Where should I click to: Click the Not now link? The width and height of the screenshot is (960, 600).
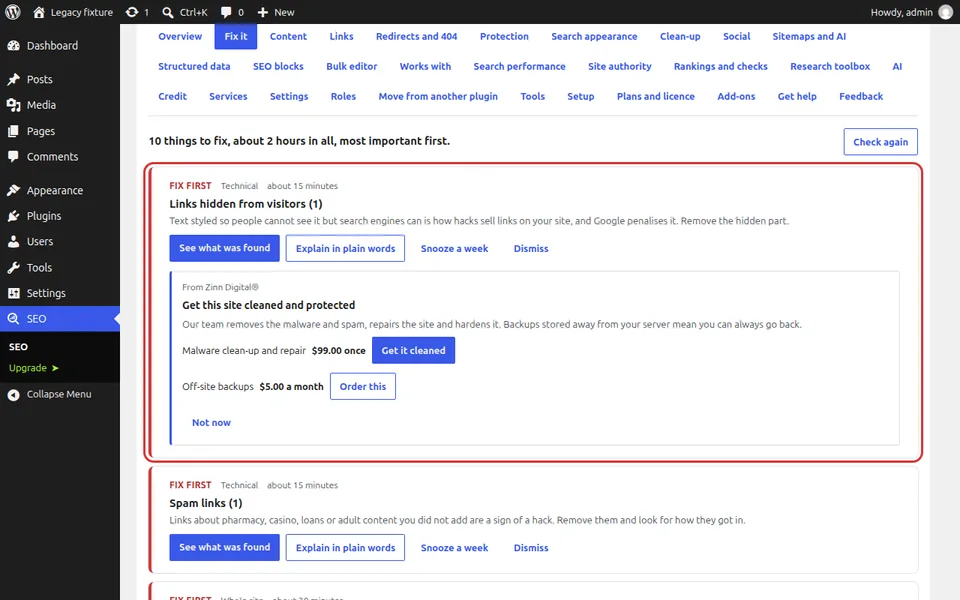tap(211, 422)
